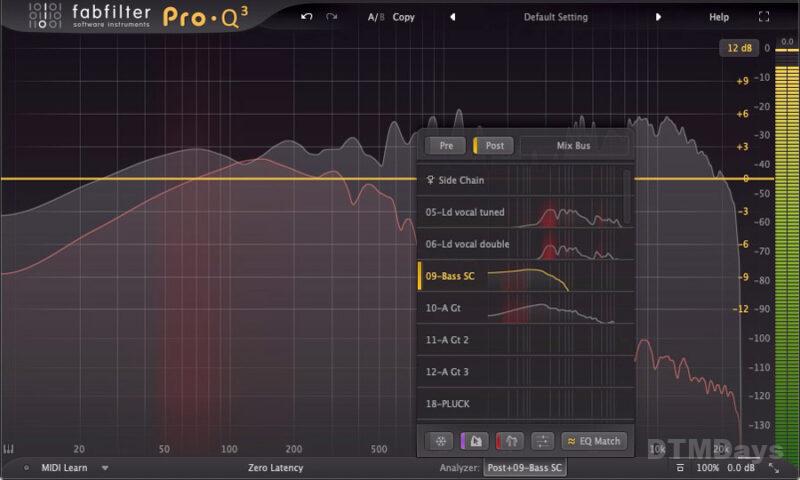The width and height of the screenshot is (800, 480).
Task: Open the MIDI Learn dropdown arrow
Action: (105, 468)
